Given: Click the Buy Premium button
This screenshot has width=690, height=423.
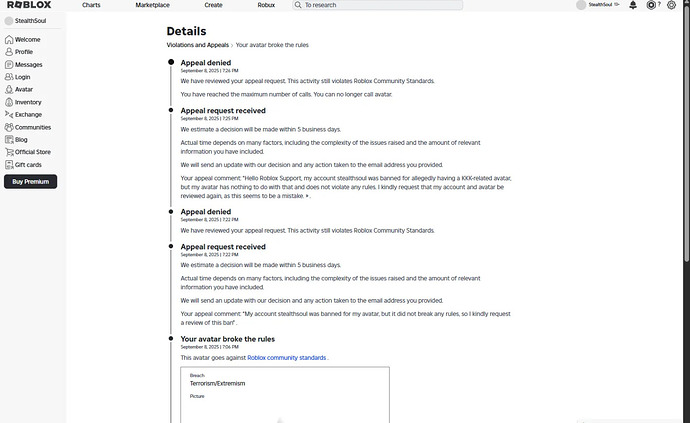Looking at the screenshot, I should point(30,181).
